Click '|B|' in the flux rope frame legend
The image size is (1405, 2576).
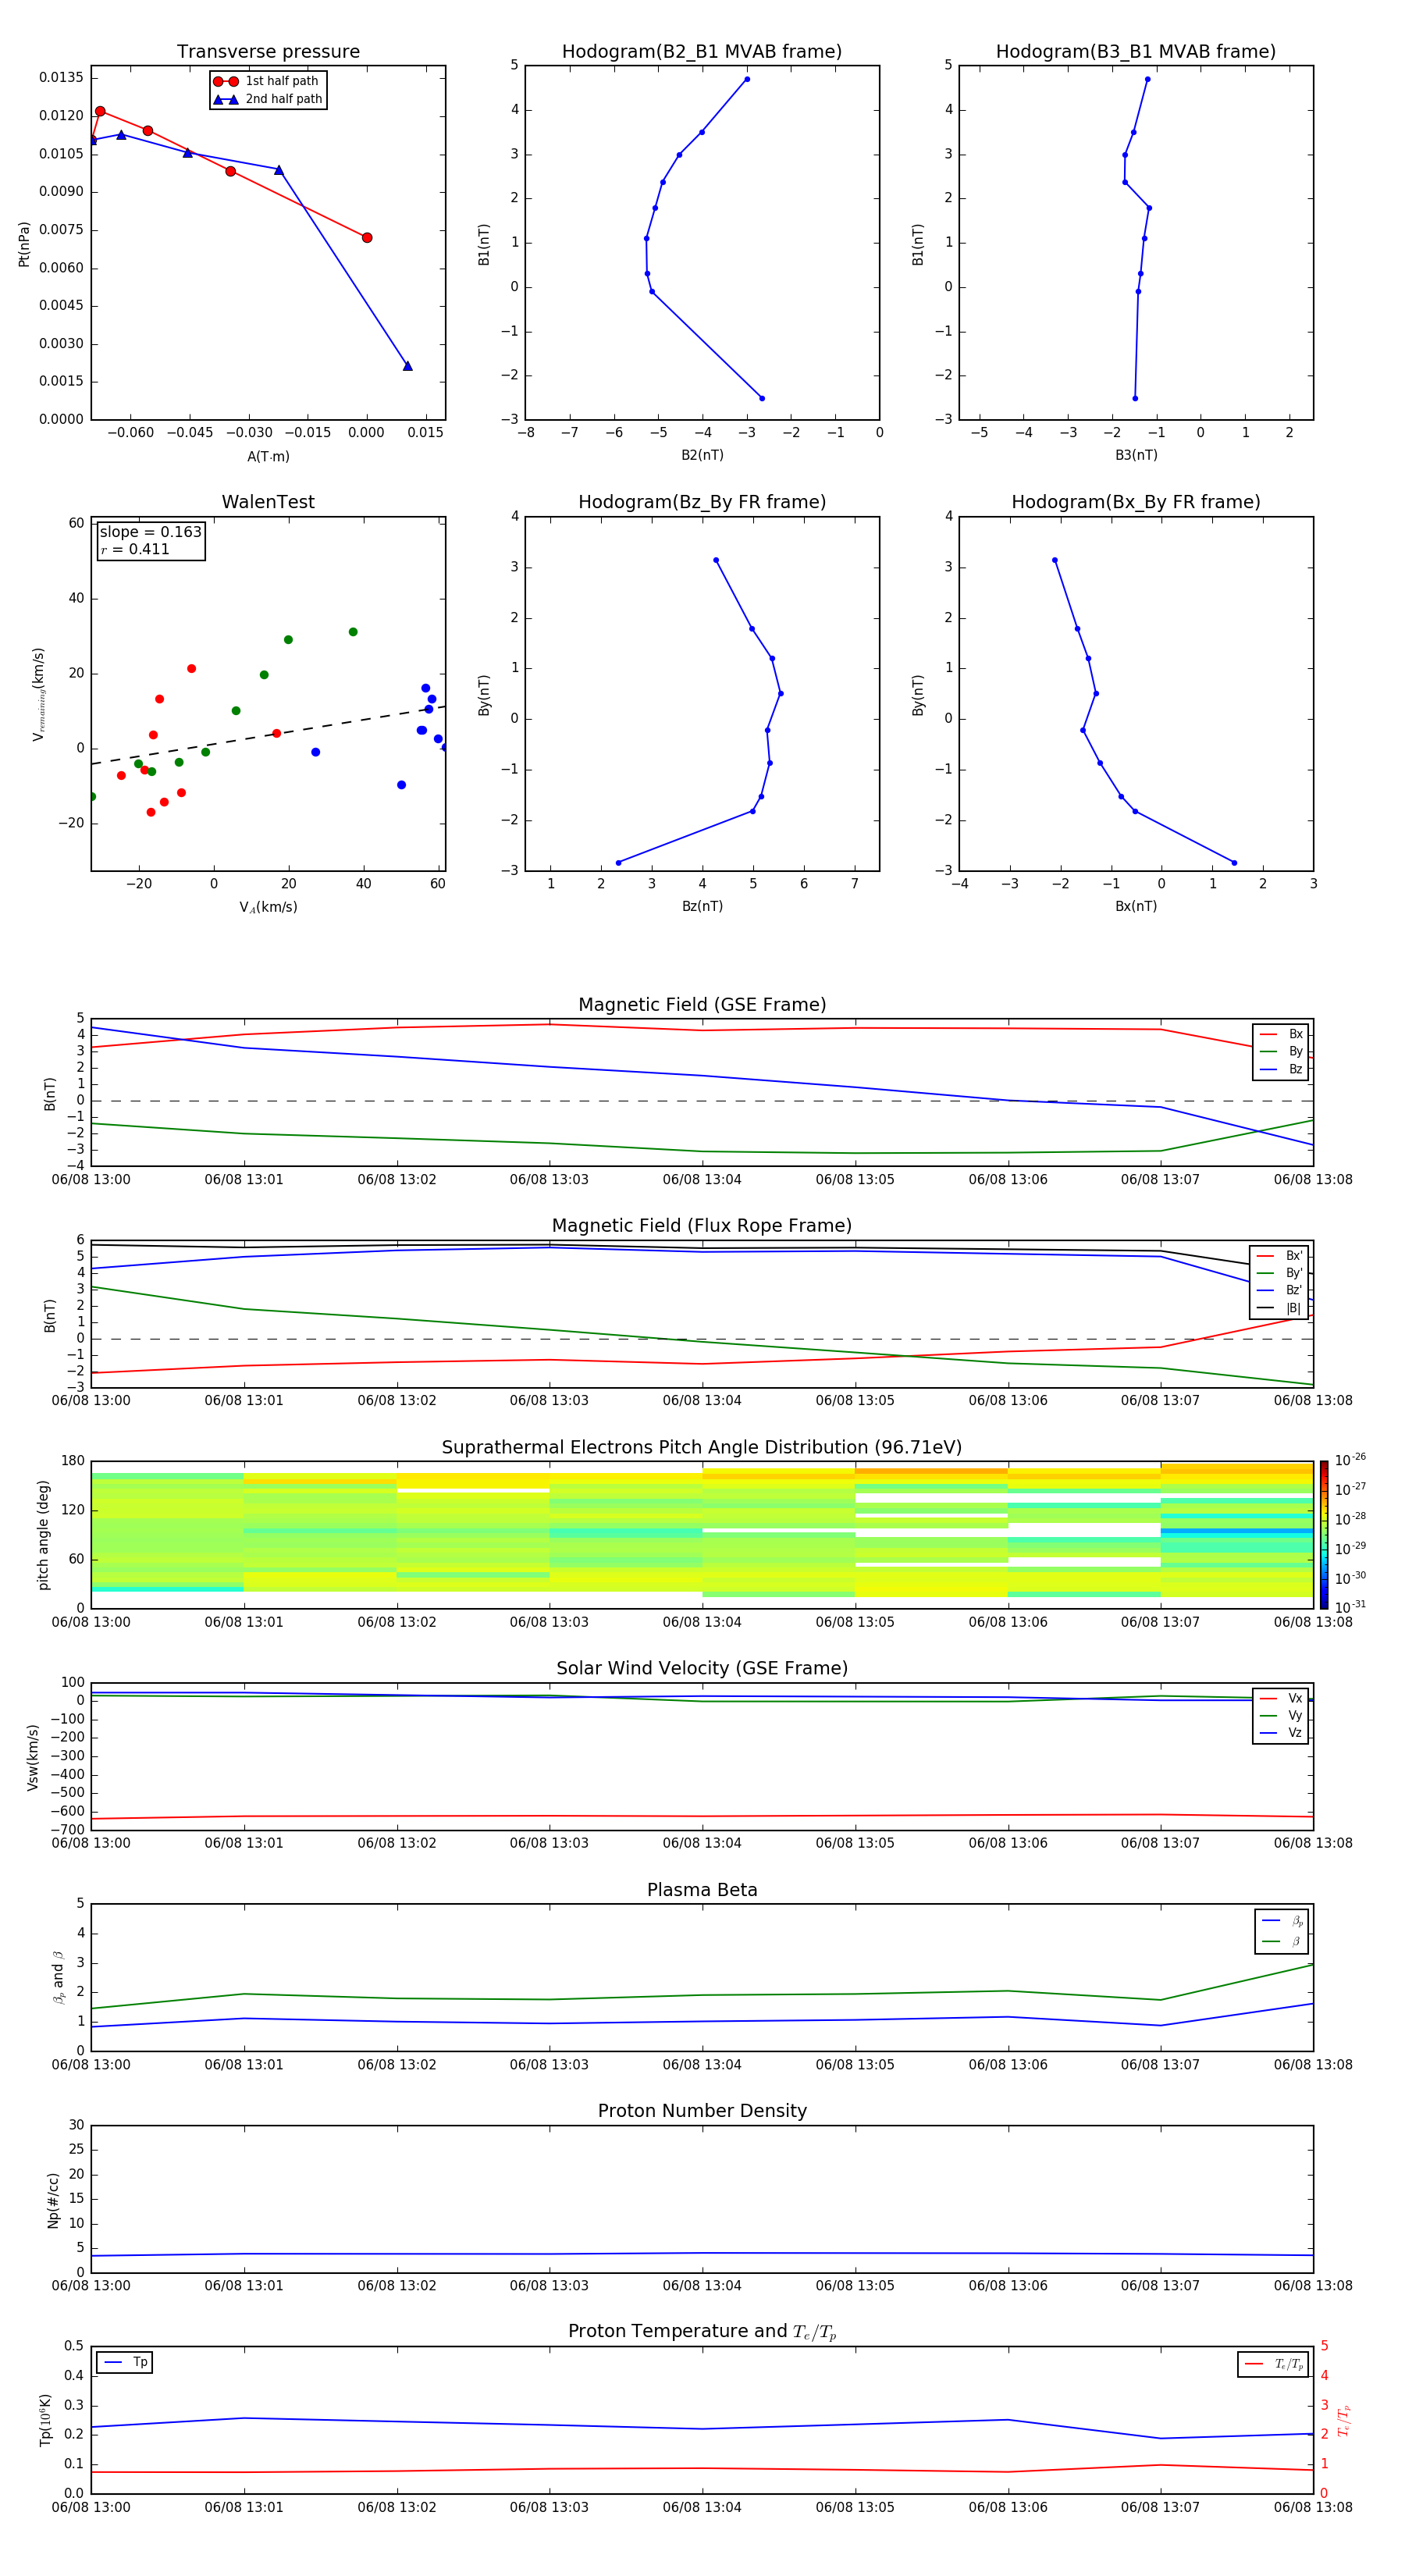(x=1279, y=1308)
